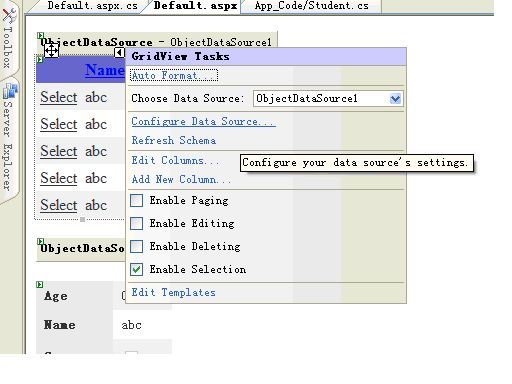Select the lower ObjectDataSource control label
This screenshot has width=512, height=384.
point(82,248)
